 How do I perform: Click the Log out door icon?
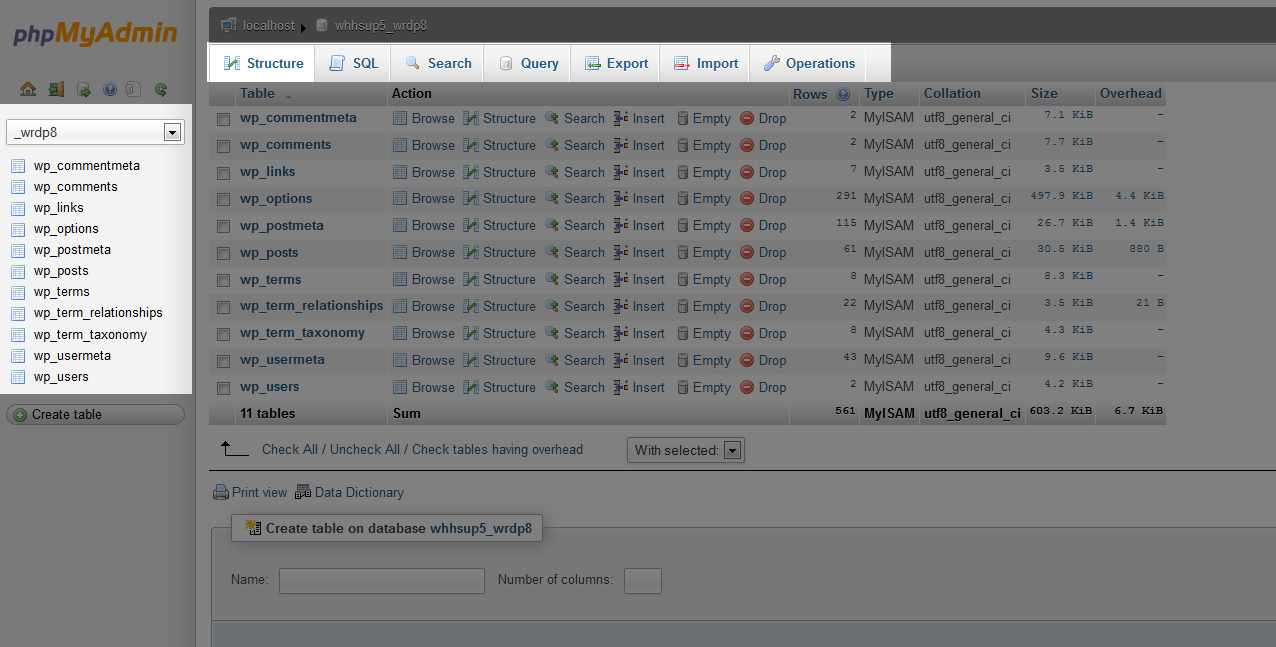tap(56, 89)
